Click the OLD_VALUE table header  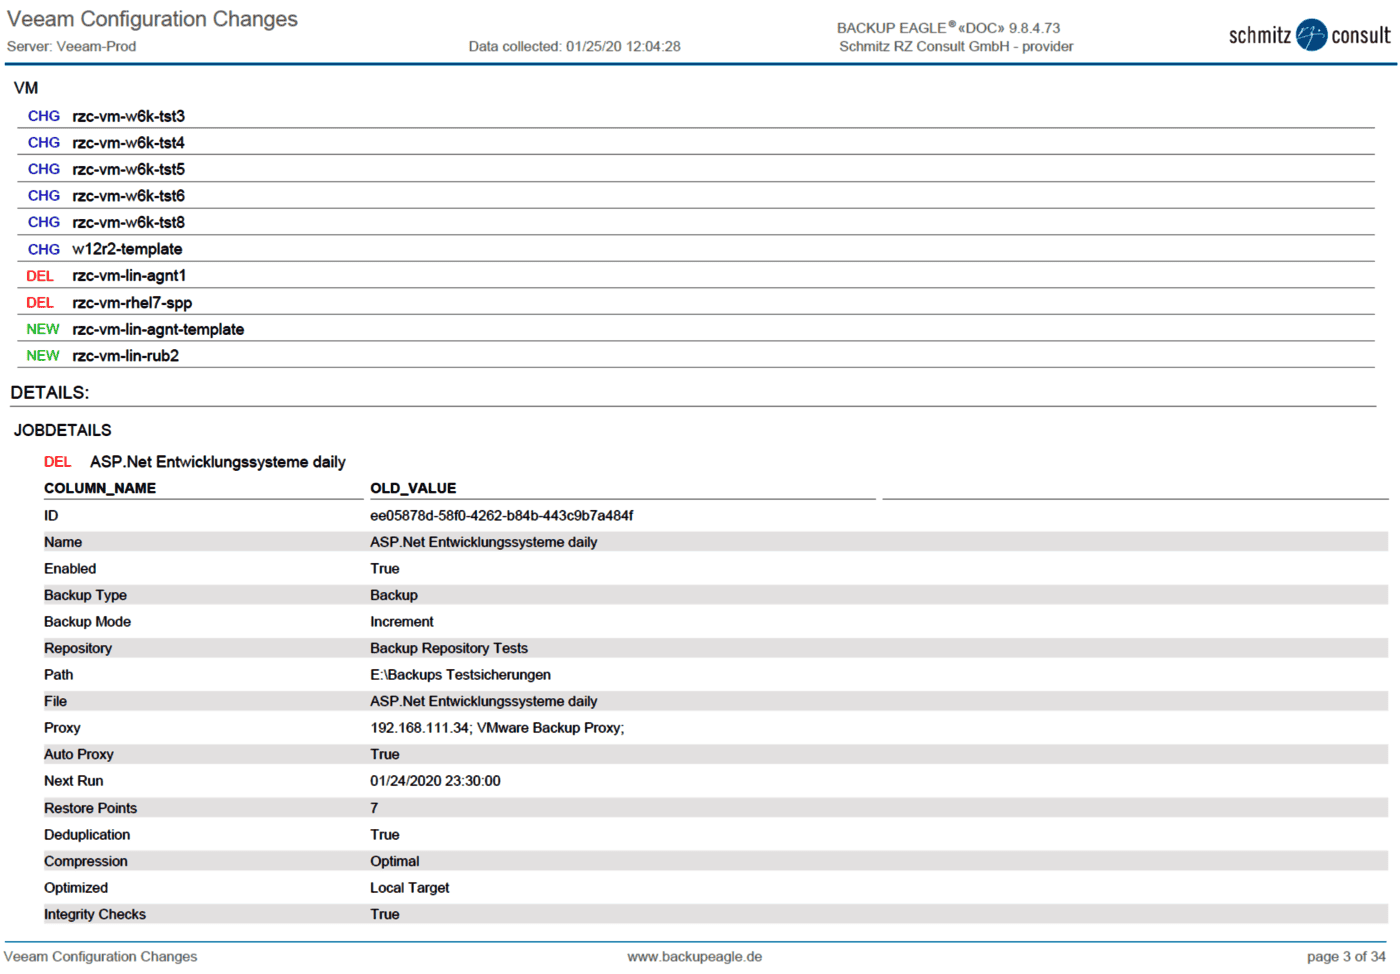click(413, 489)
